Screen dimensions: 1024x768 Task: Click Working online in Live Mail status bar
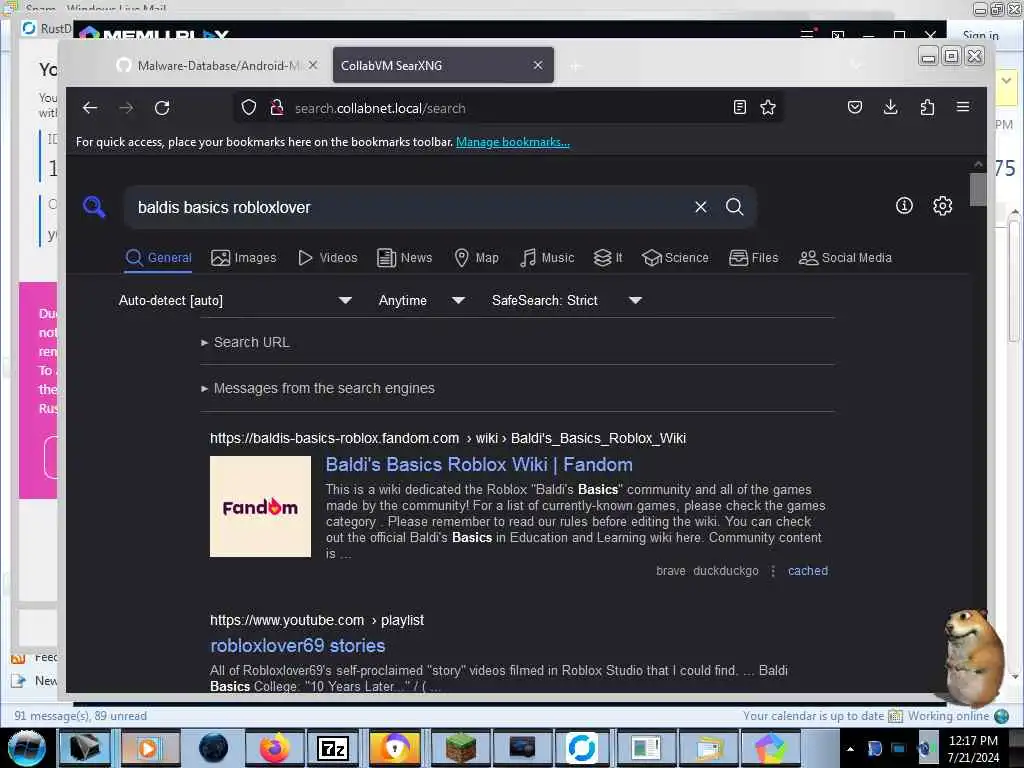pyautogui.click(x=948, y=716)
